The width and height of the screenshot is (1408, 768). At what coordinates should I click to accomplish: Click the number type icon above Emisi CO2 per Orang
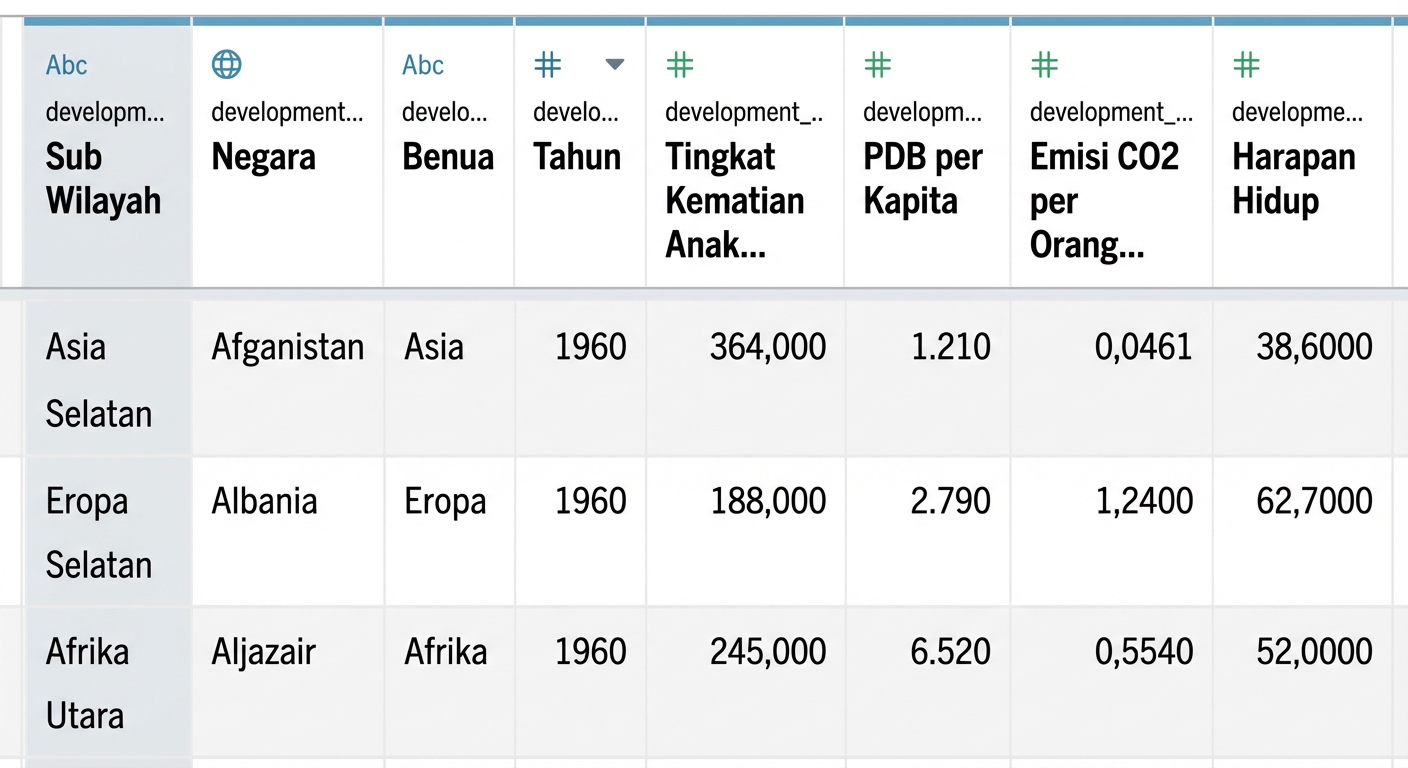(1045, 66)
